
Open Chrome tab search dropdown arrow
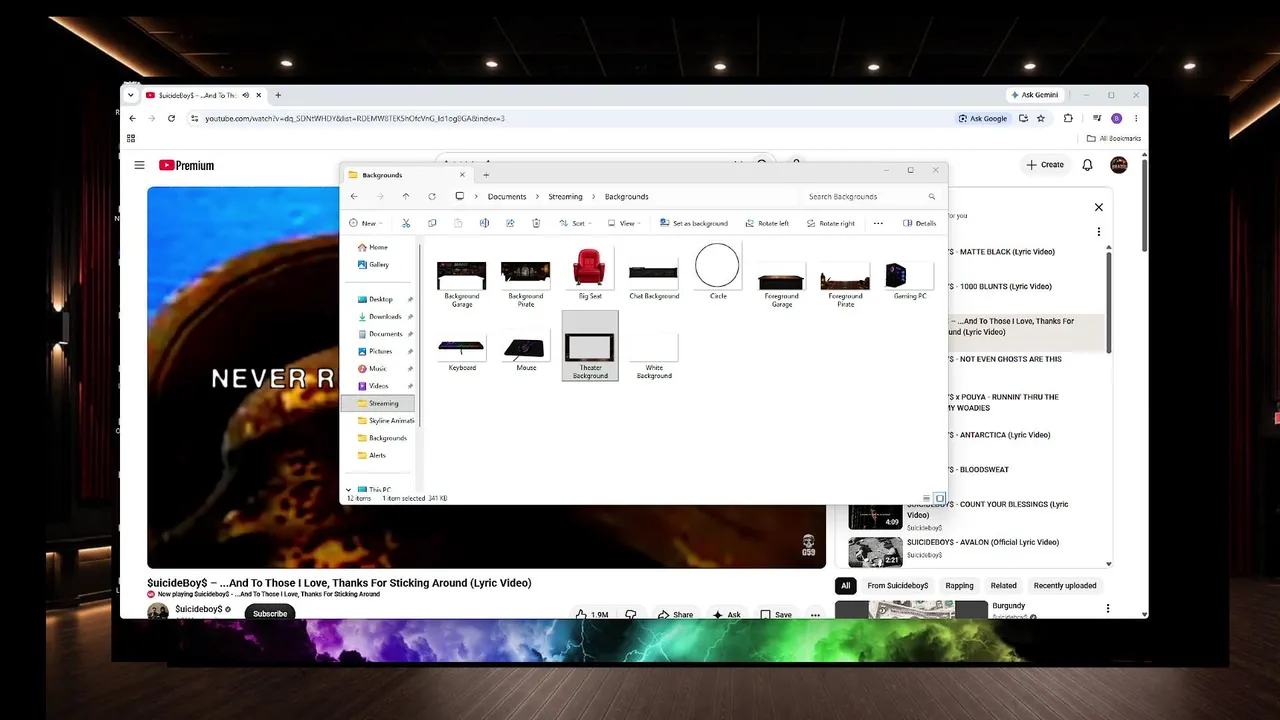(130, 95)
